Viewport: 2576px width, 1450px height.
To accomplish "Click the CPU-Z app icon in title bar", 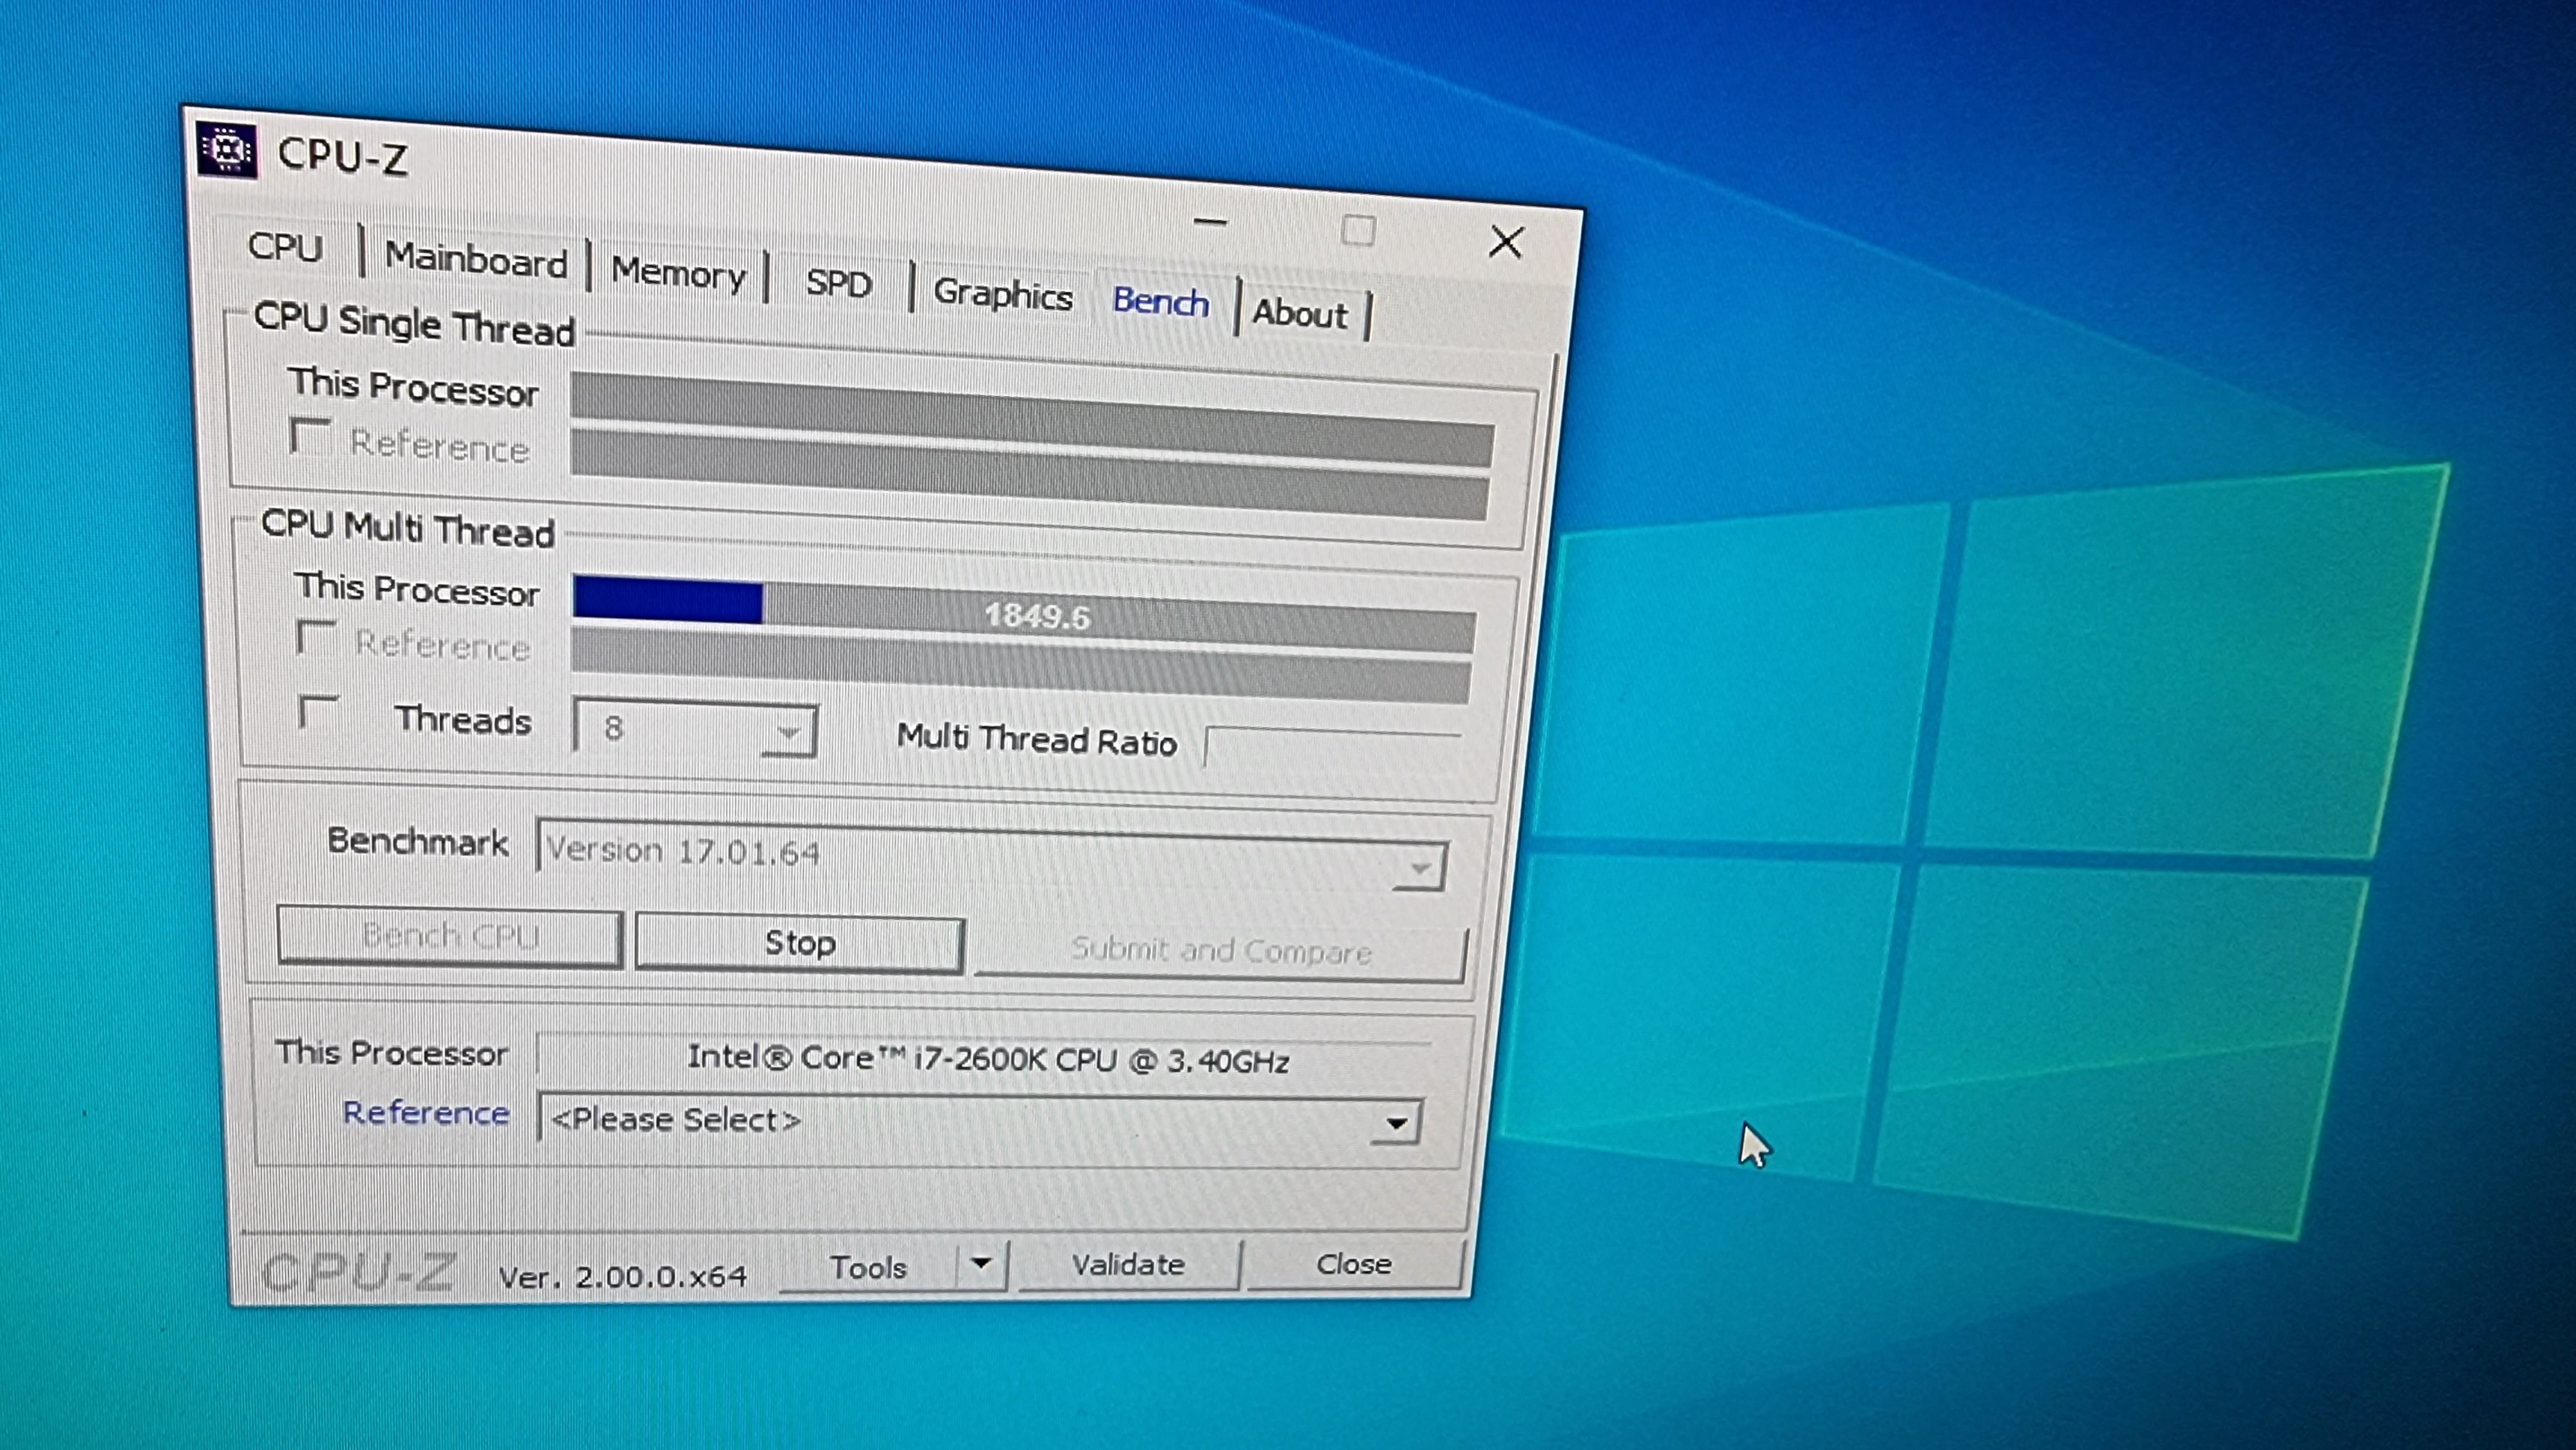I will point(227,150).
